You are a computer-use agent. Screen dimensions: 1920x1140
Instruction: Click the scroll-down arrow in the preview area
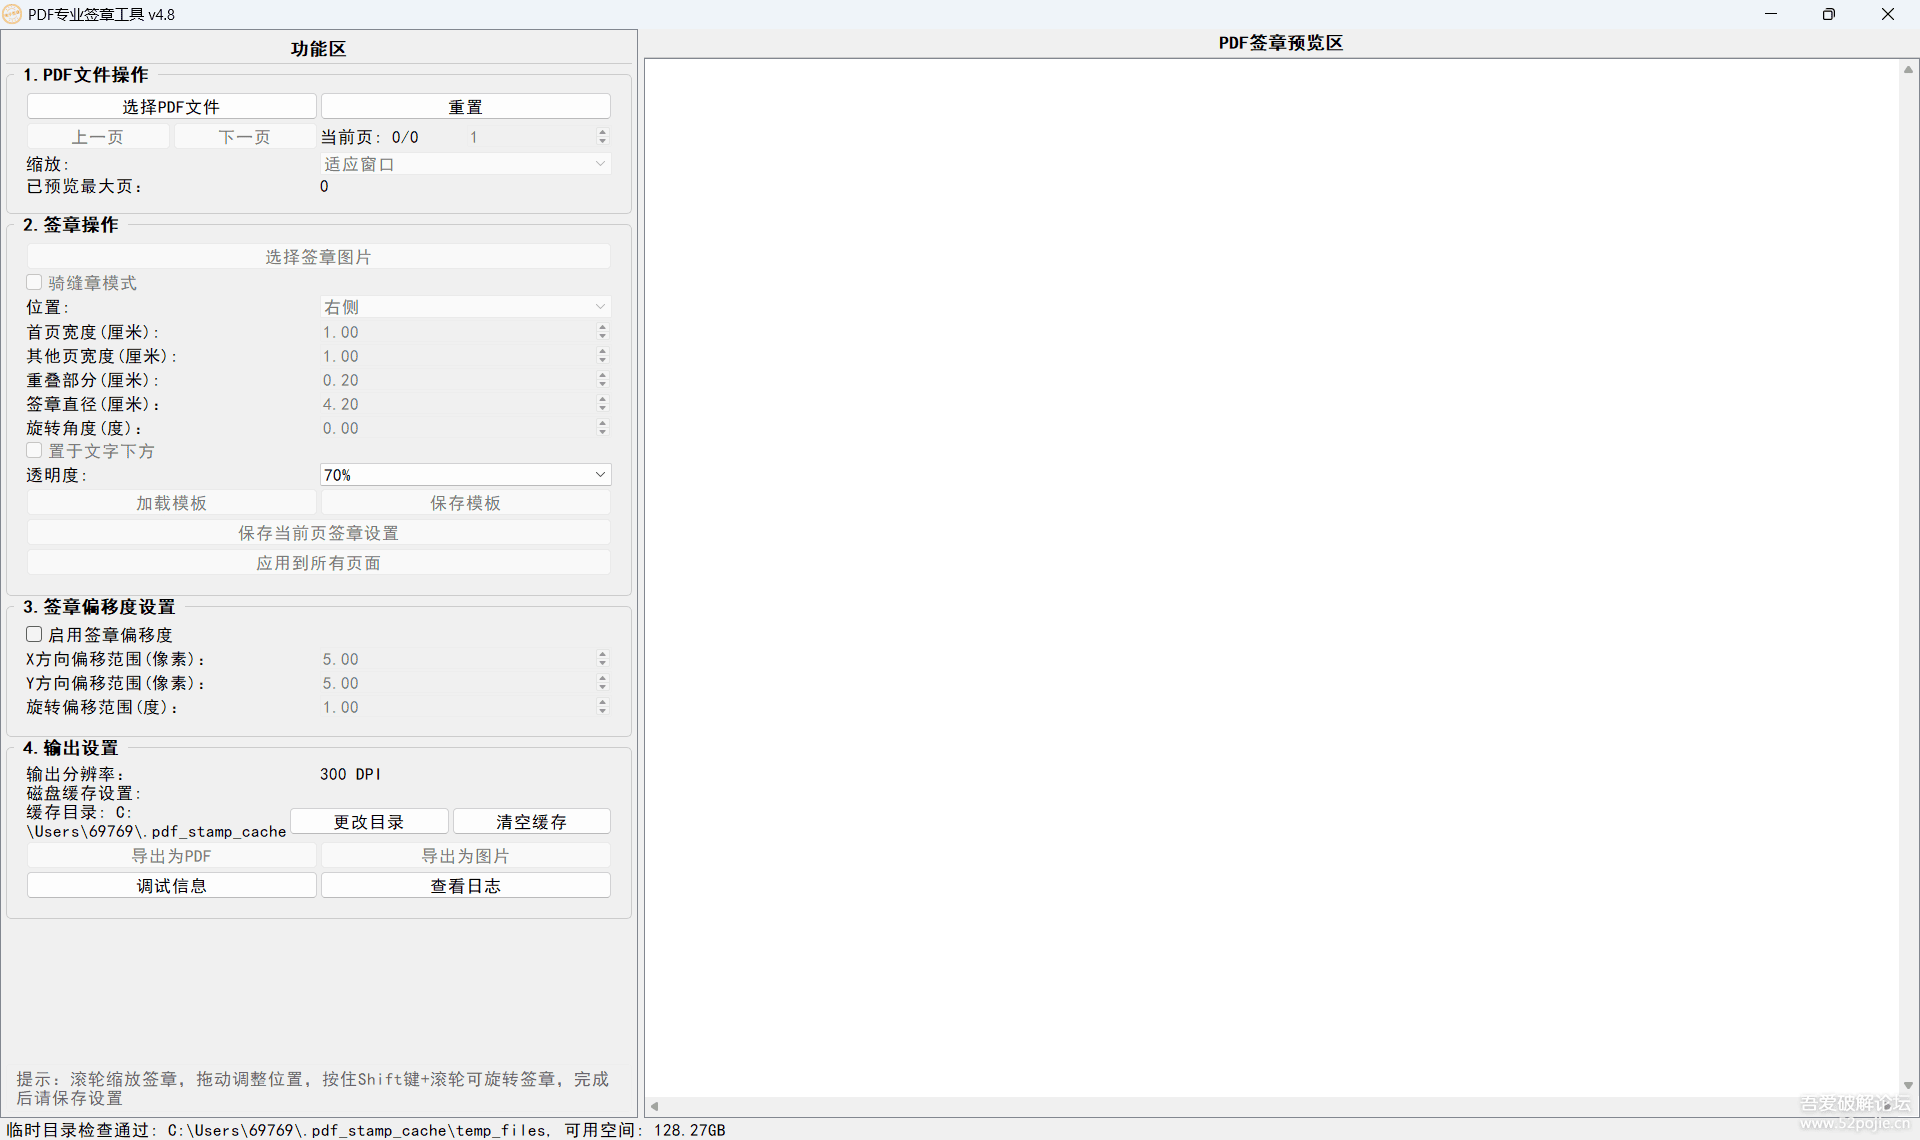point(1908,1085)
